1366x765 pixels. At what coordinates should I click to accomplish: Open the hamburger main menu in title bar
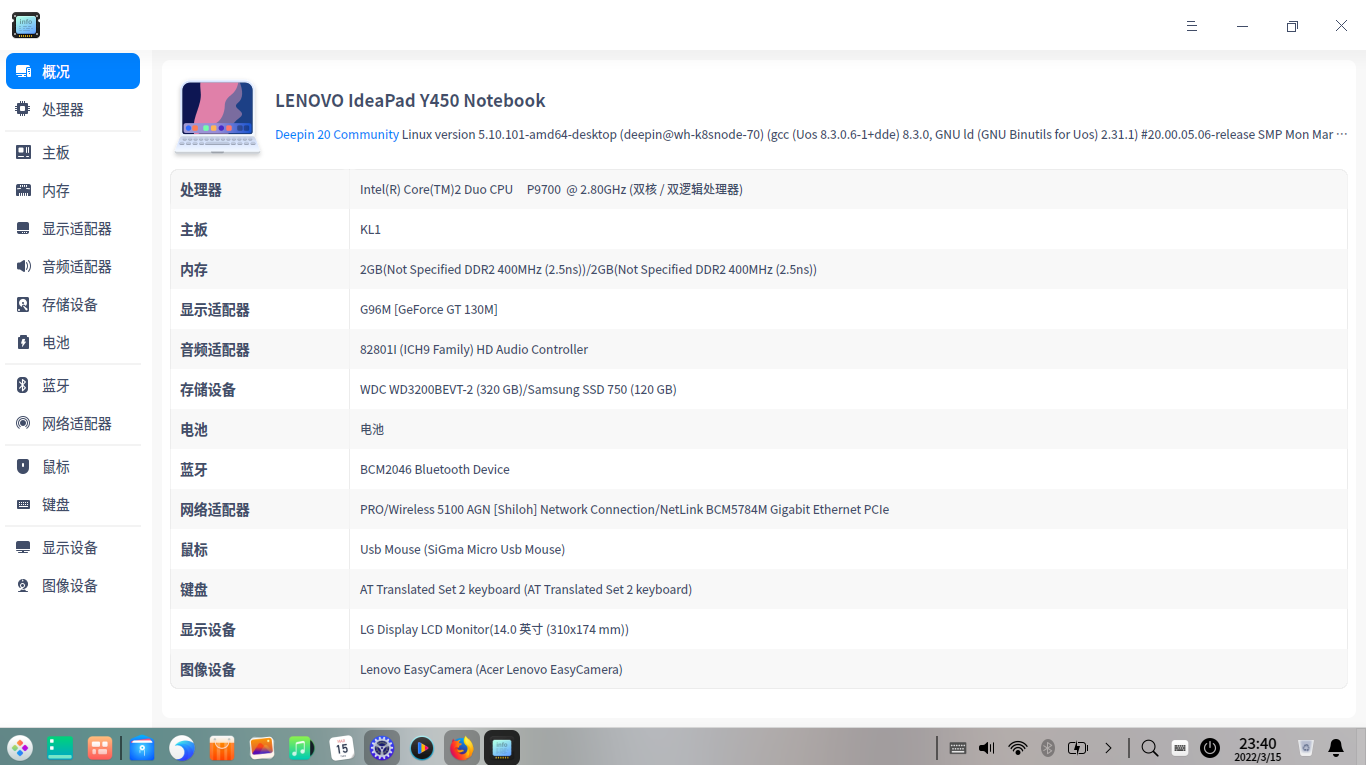coord(1192,26)
